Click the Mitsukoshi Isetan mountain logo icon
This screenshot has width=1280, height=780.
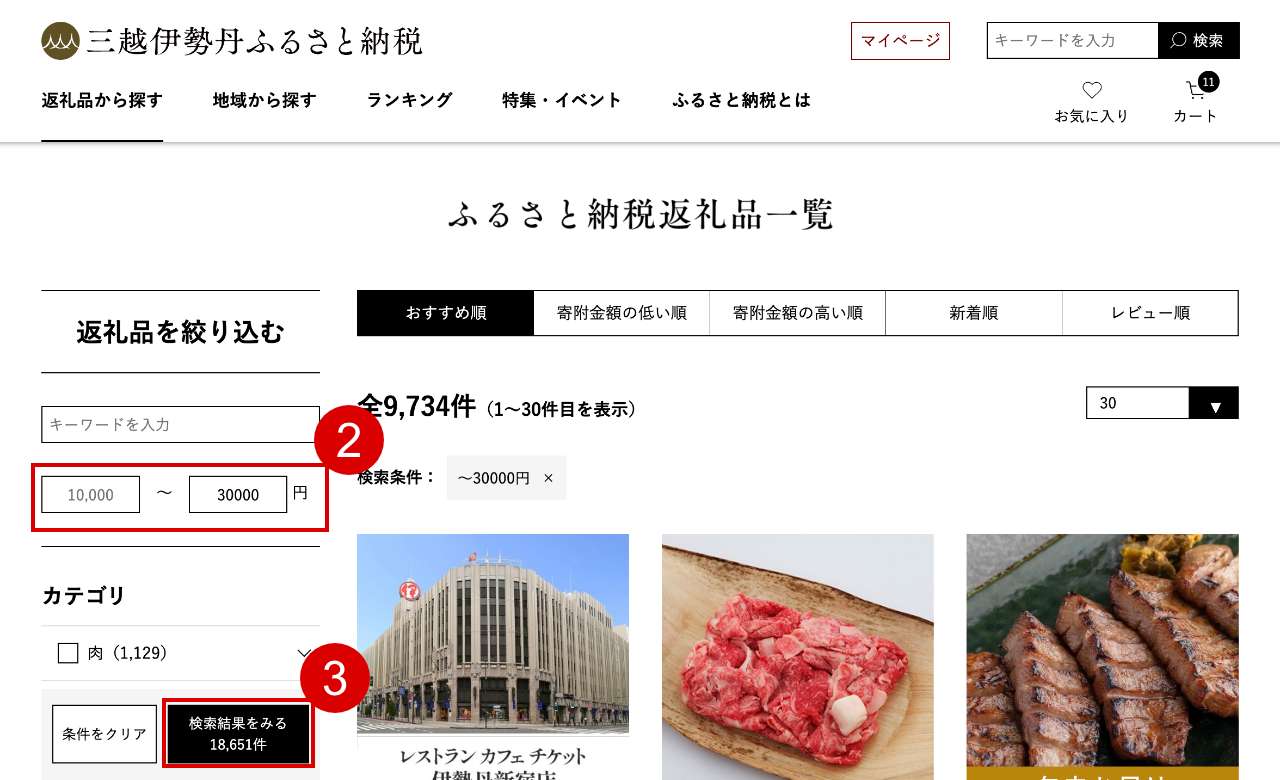(60, 41)
